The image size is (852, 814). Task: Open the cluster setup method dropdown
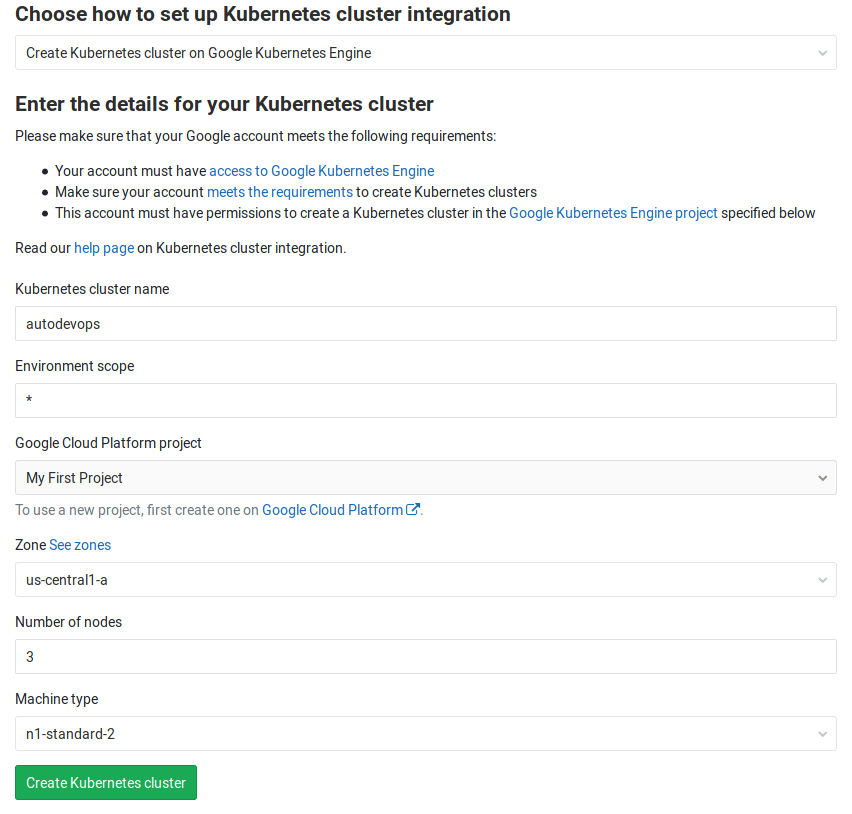[425, 52]
